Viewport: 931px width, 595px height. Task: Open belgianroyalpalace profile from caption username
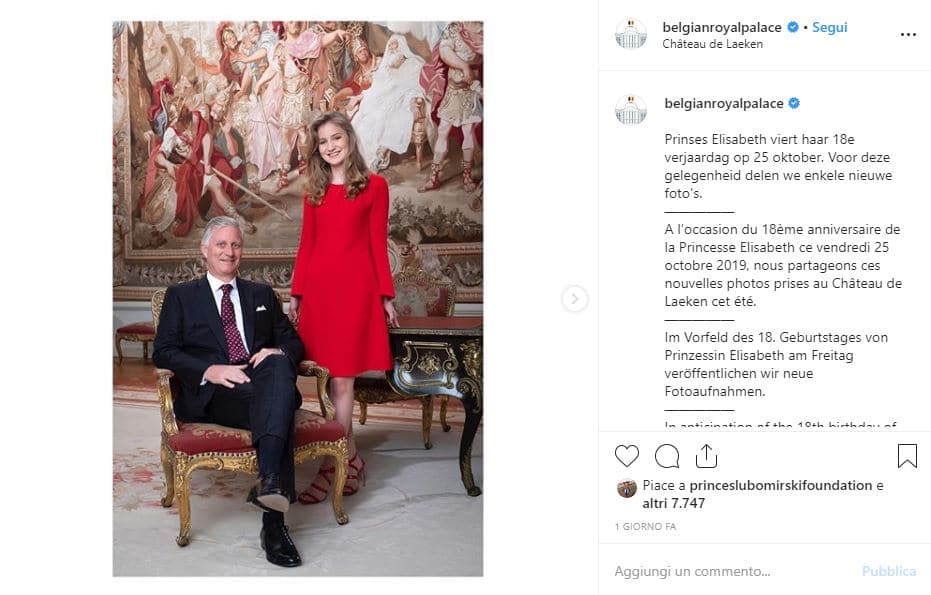pos(724,103)
